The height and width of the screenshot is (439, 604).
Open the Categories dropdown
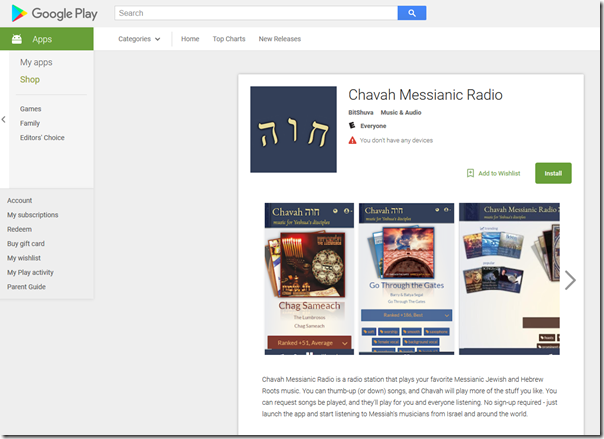(139, 39)
